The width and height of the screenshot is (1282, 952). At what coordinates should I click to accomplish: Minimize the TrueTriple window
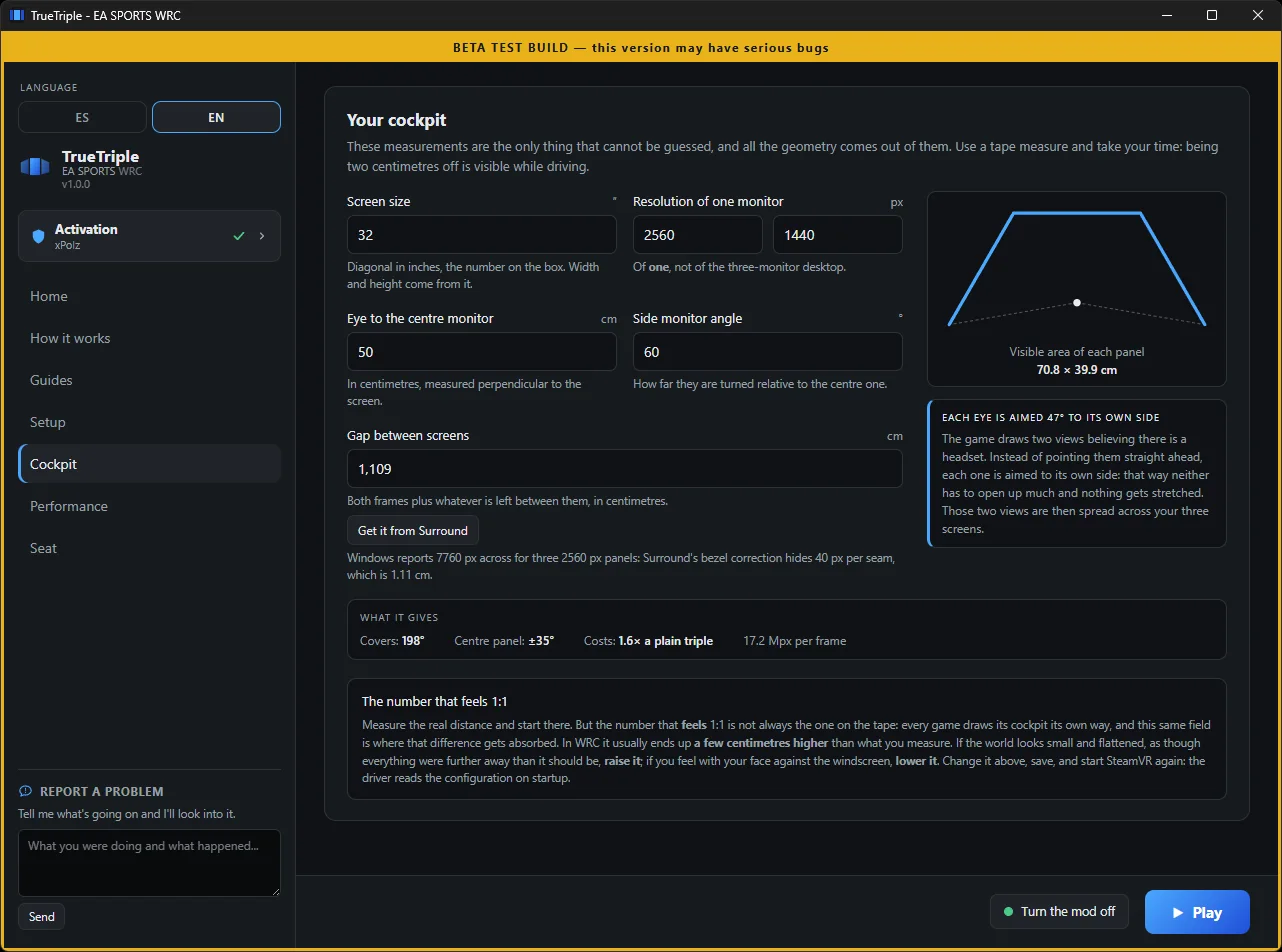(x=1166, y=16)
